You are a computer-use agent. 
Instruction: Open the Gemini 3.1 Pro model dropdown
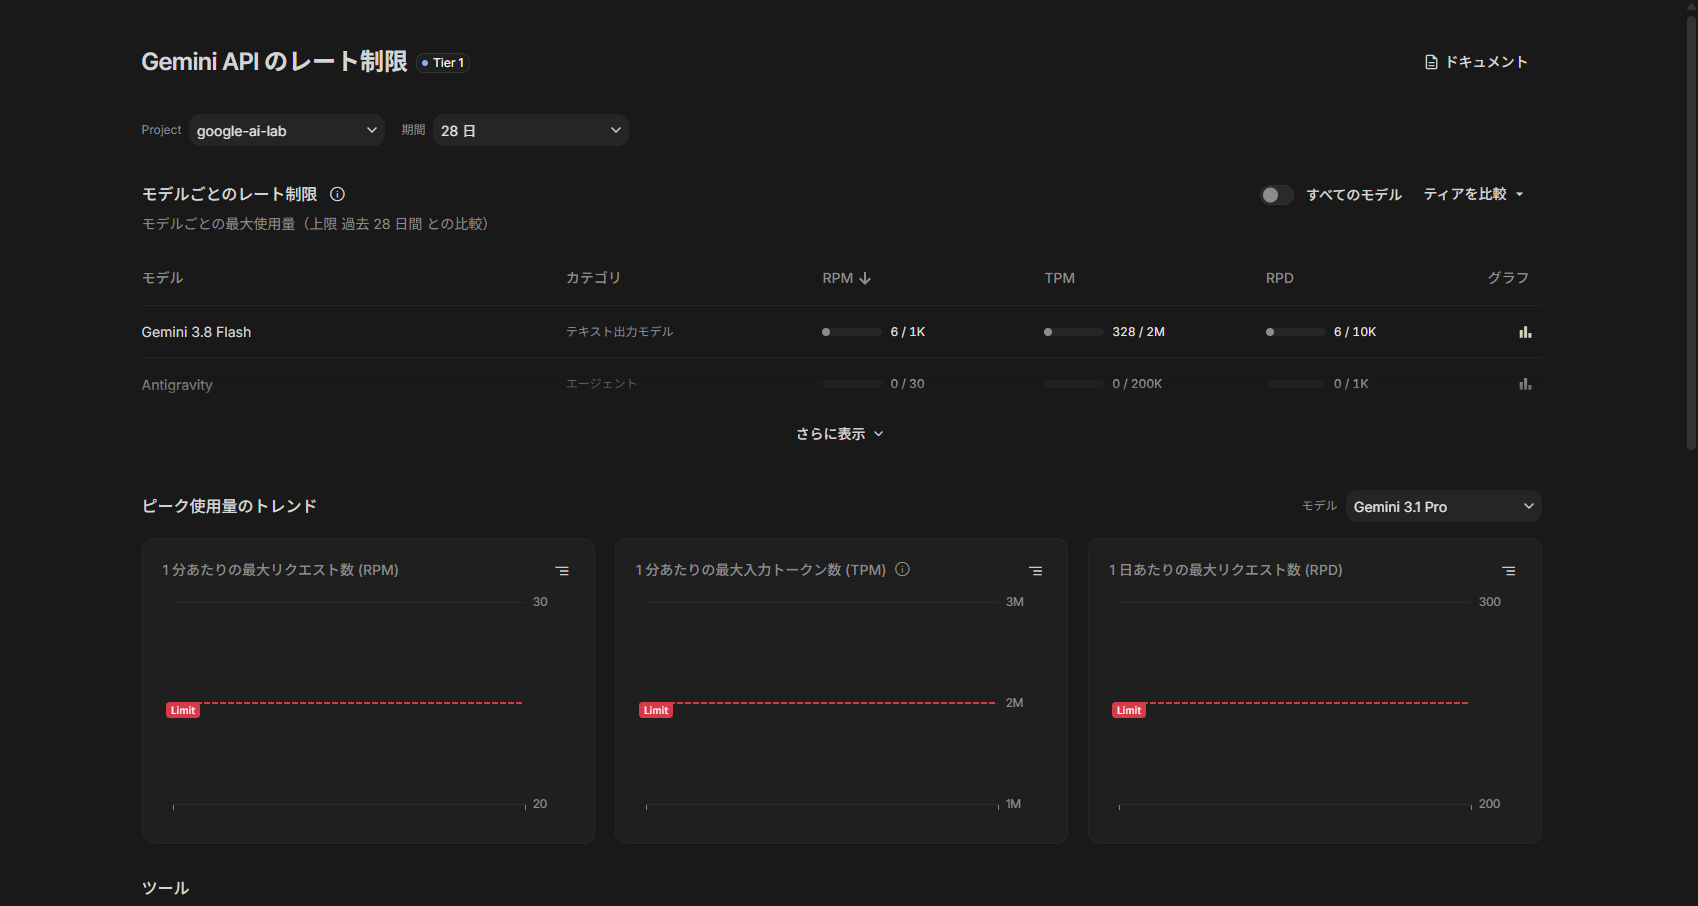pyautogui.click(x=1443, y=506)
